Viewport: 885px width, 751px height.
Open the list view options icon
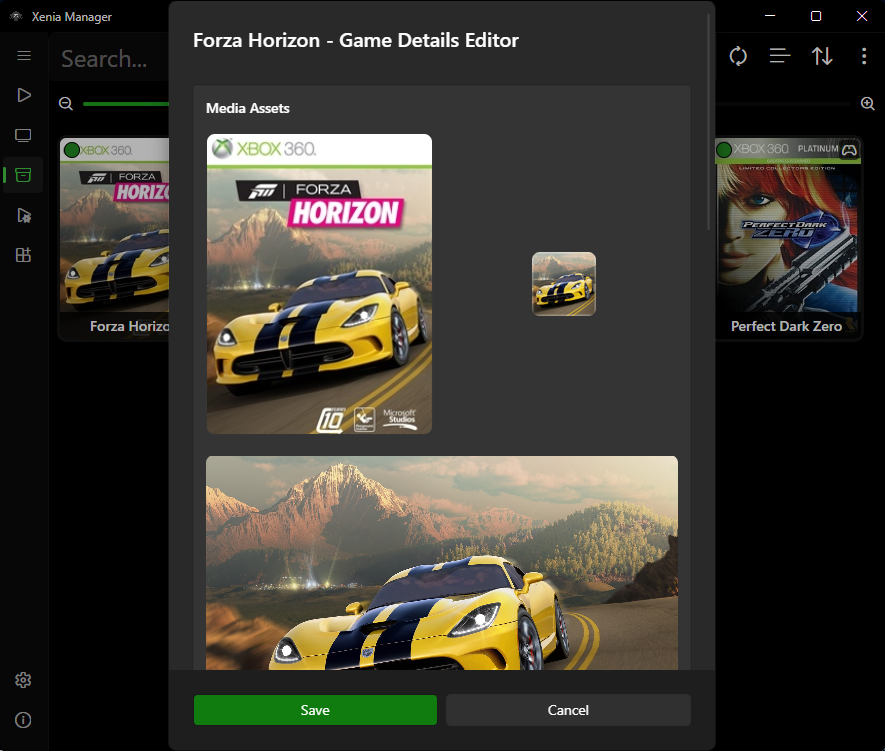point(779,56)
